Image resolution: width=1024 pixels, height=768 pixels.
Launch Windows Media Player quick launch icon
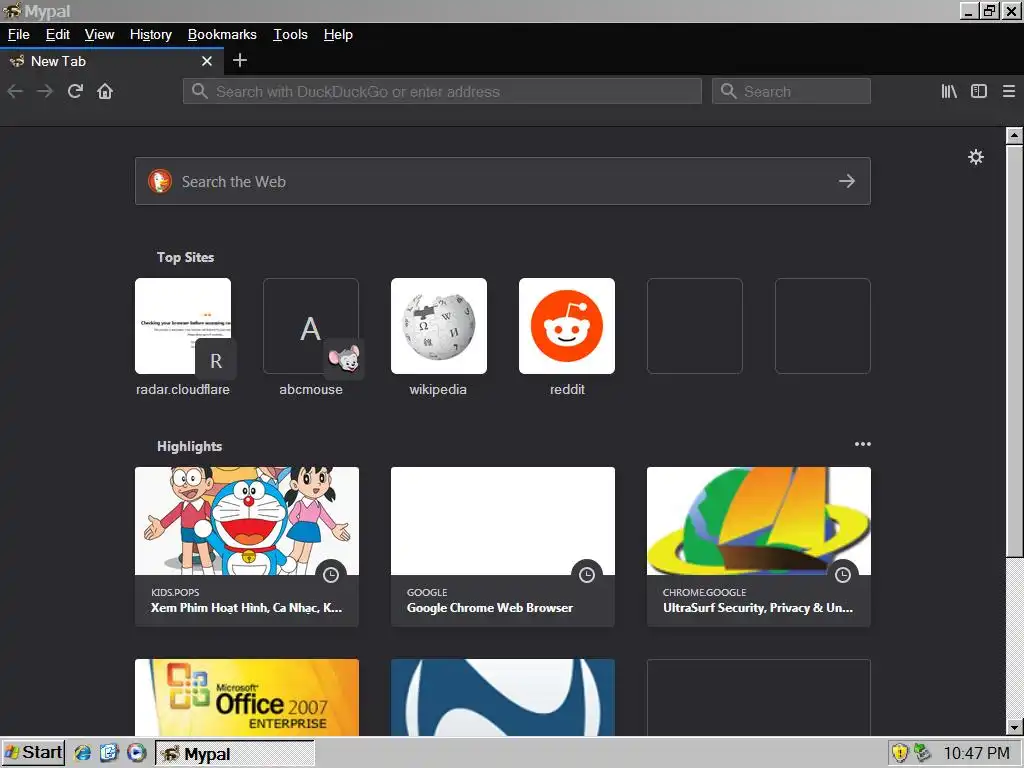click(x=136, y=753)
